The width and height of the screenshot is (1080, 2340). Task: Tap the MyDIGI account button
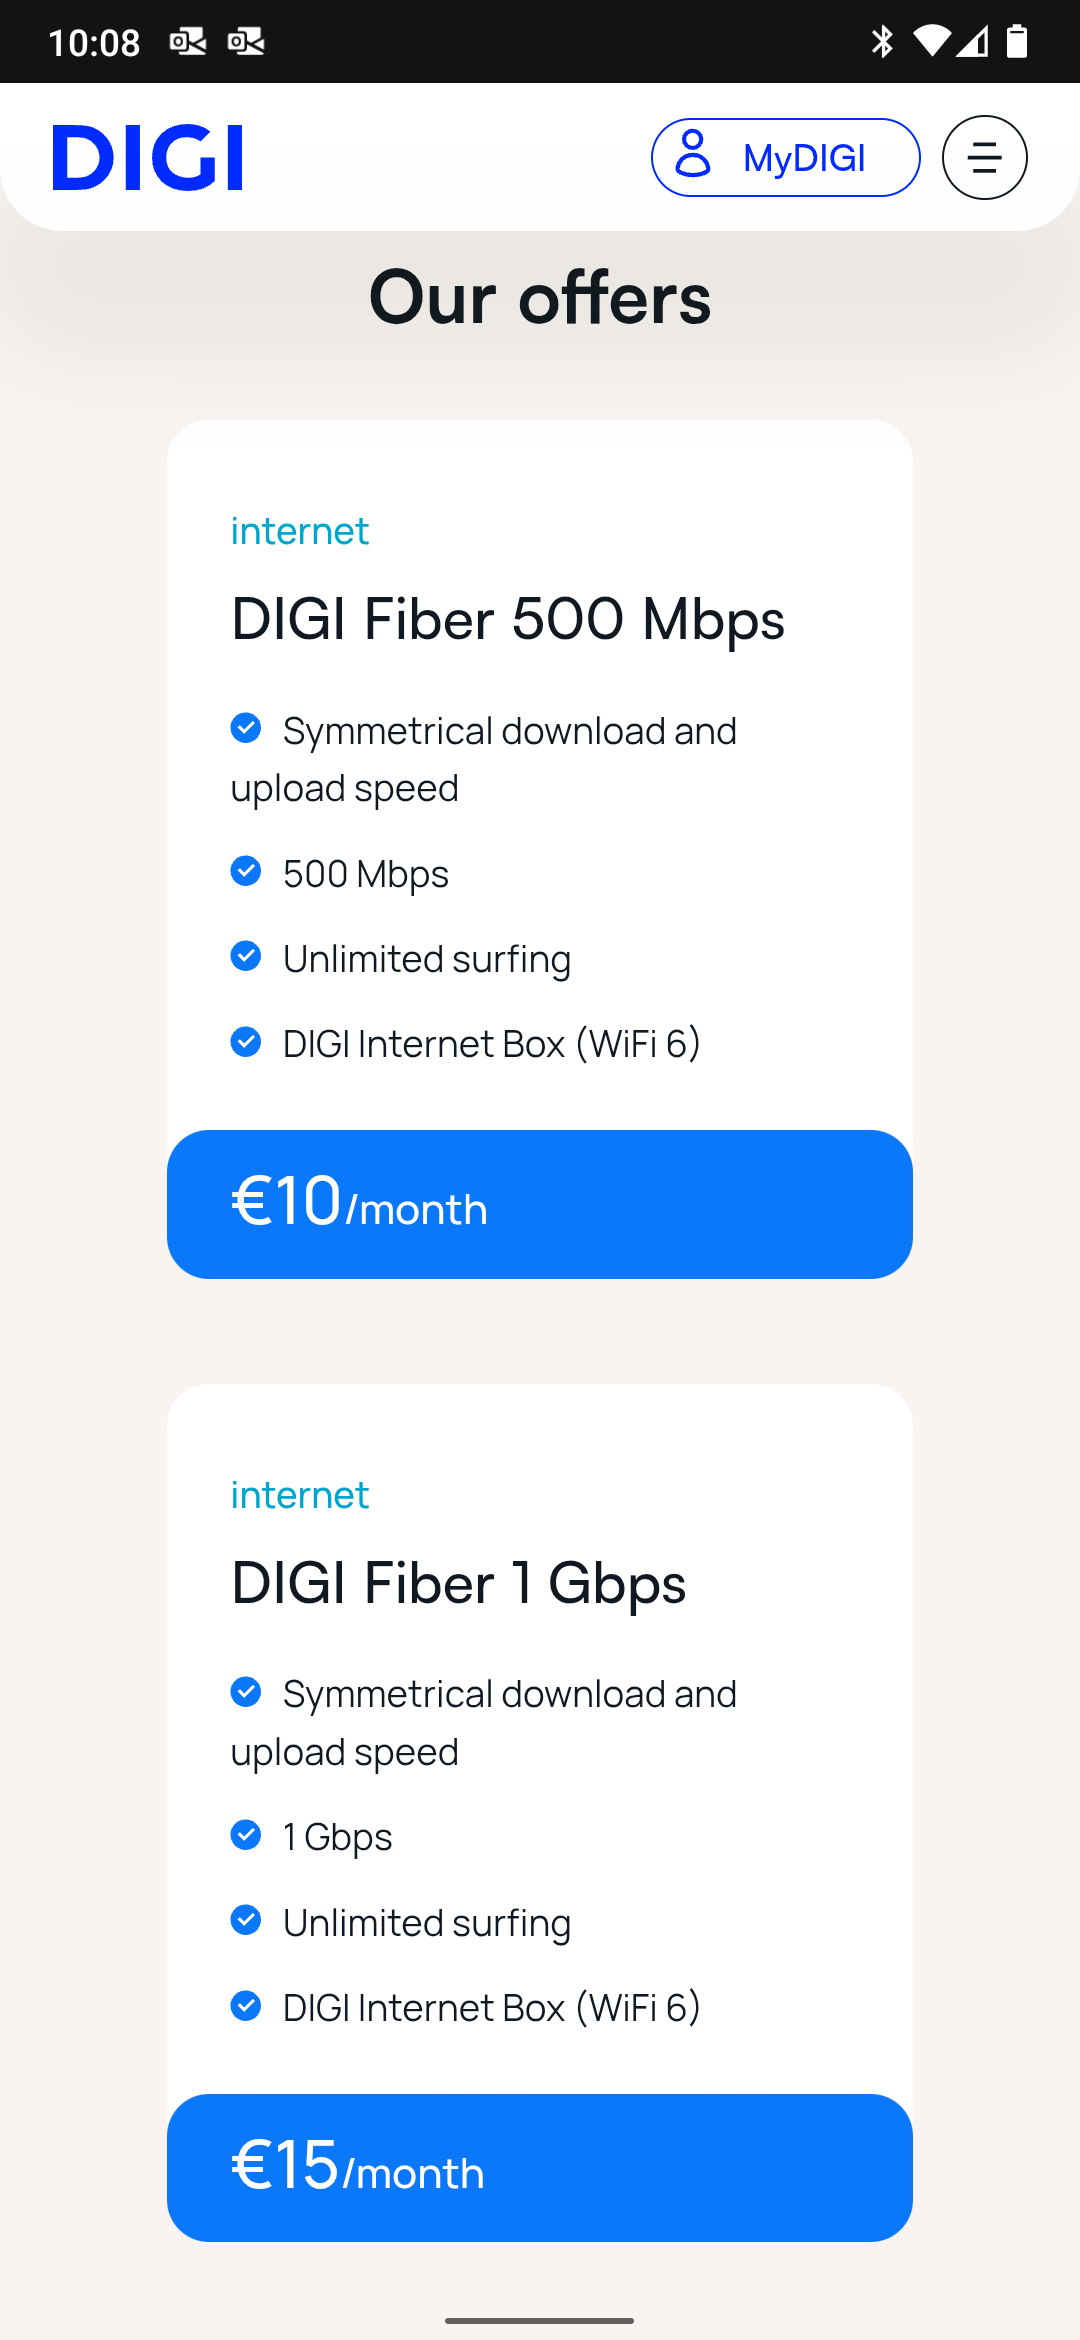coord(785,158)
